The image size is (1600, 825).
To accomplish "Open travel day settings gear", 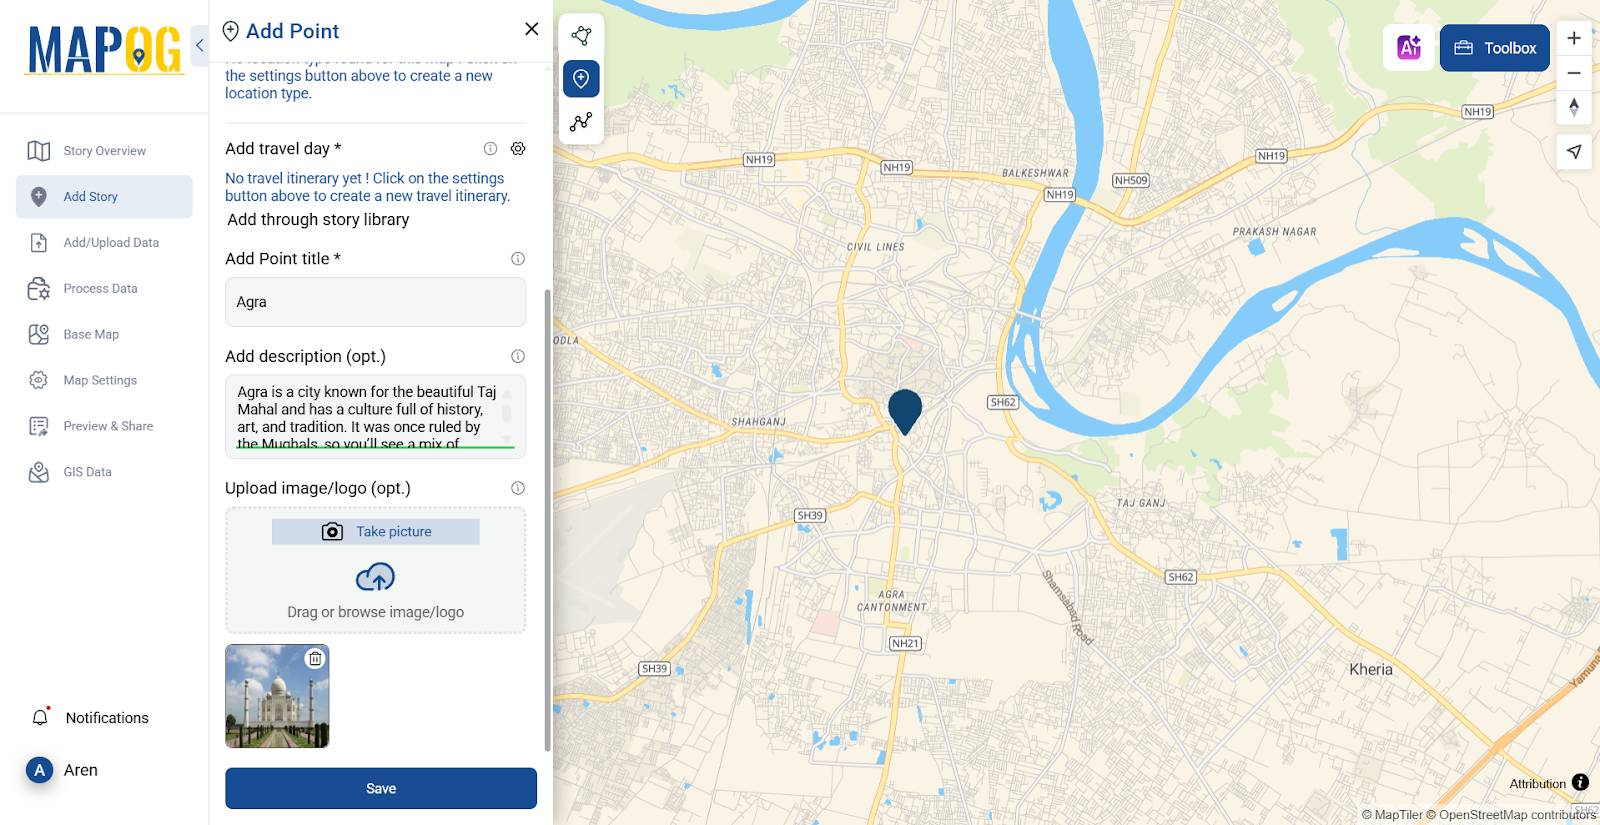I will click(518, 149).
